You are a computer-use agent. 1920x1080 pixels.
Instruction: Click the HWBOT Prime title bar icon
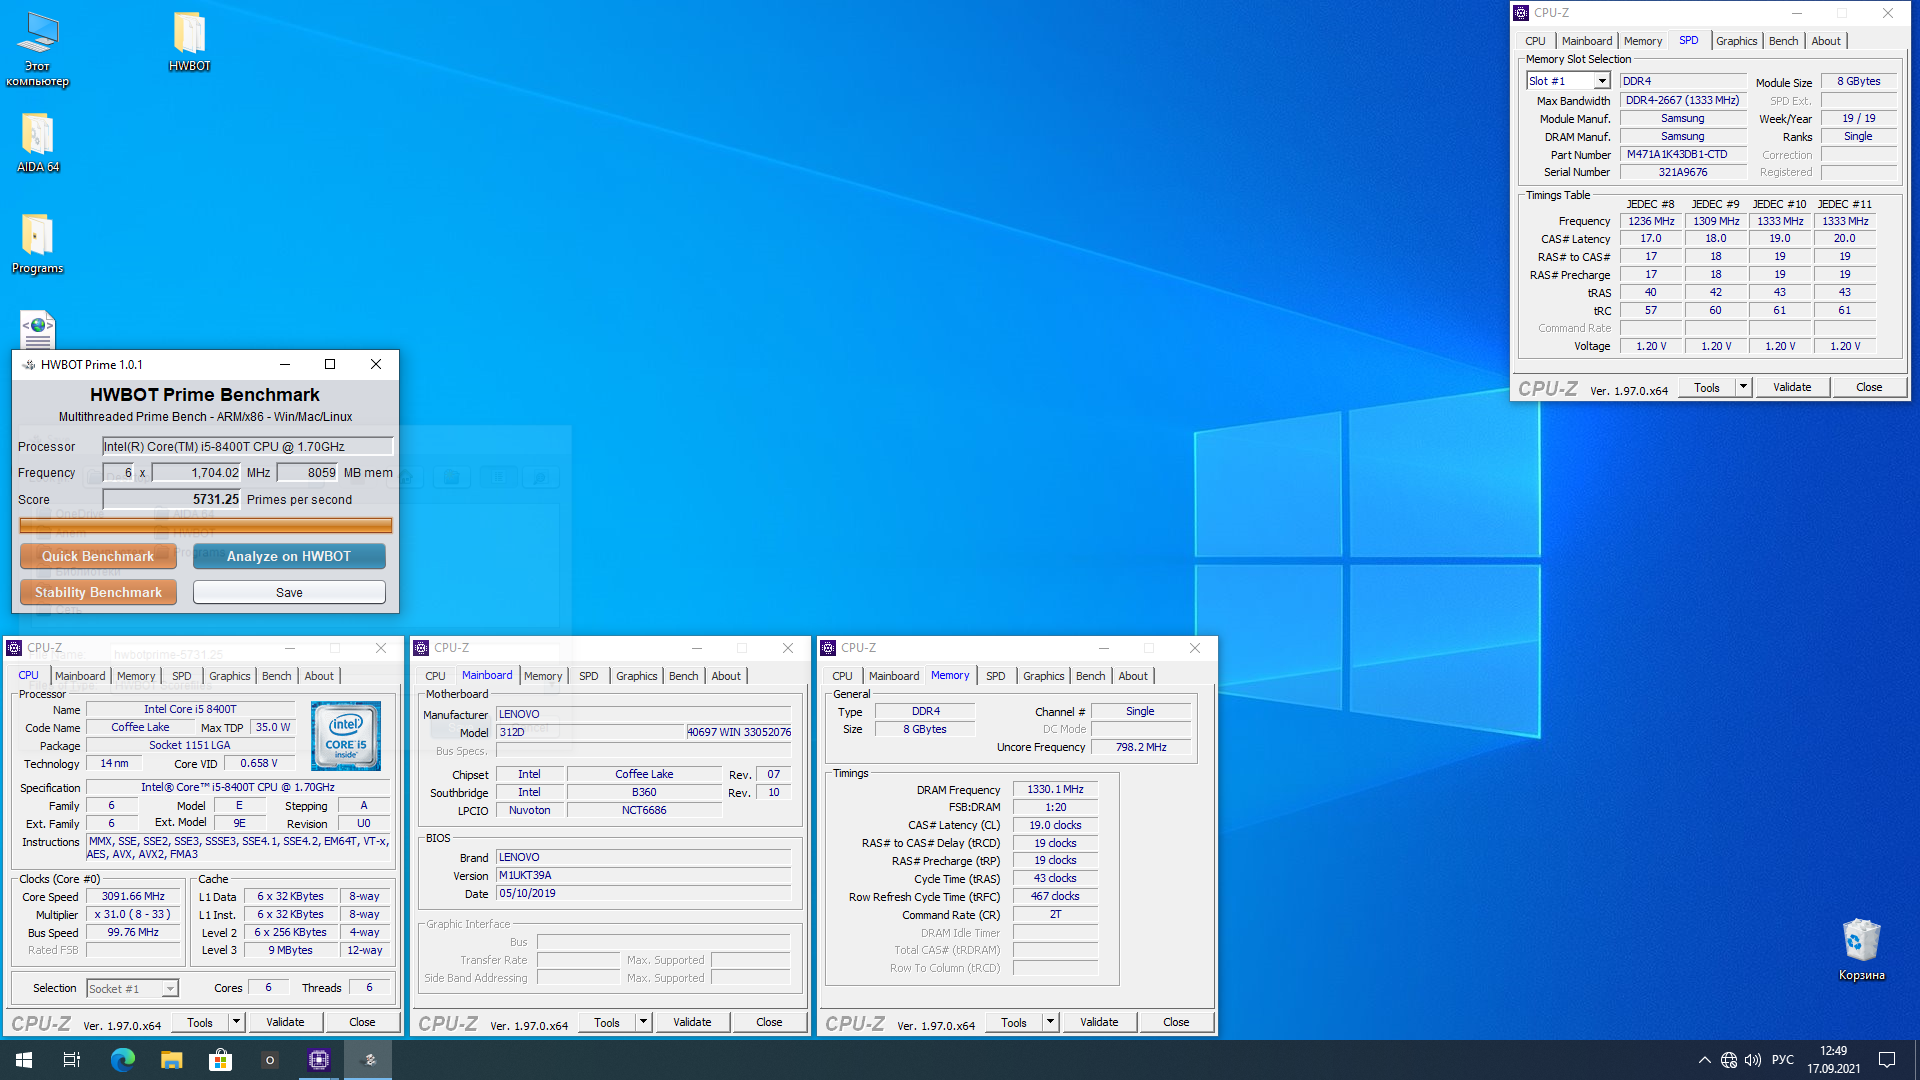[x=28, y=365]
